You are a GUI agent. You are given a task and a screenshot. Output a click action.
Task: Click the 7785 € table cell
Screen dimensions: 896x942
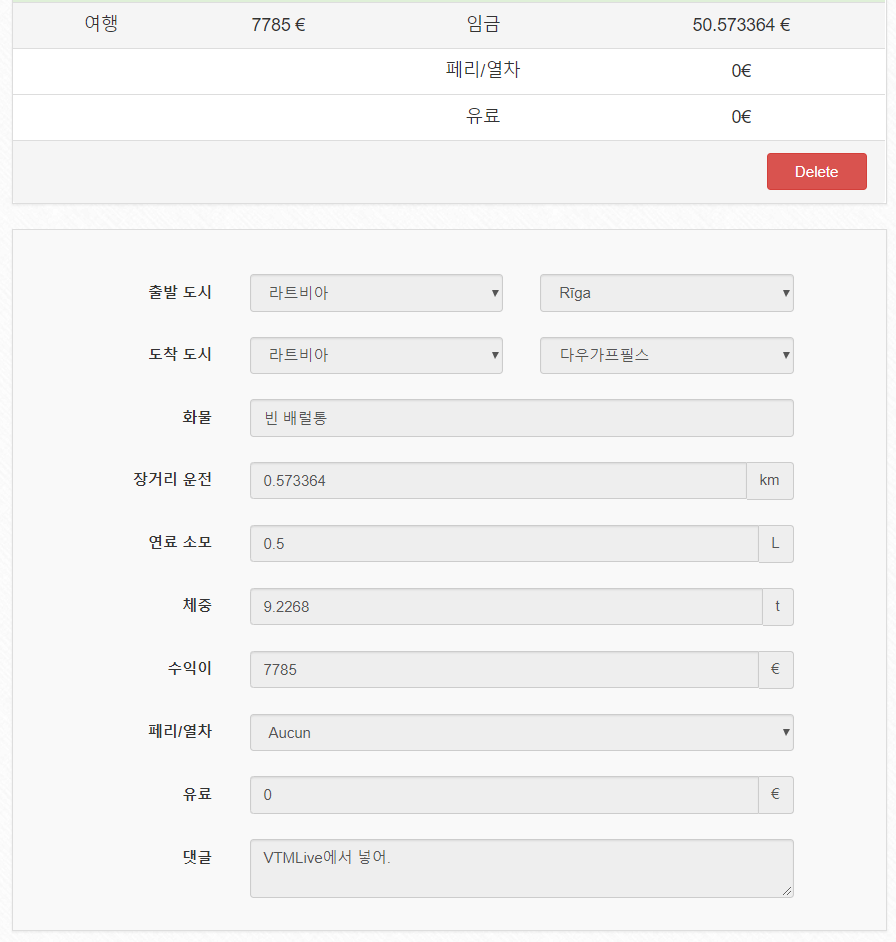tap(278, 25)
